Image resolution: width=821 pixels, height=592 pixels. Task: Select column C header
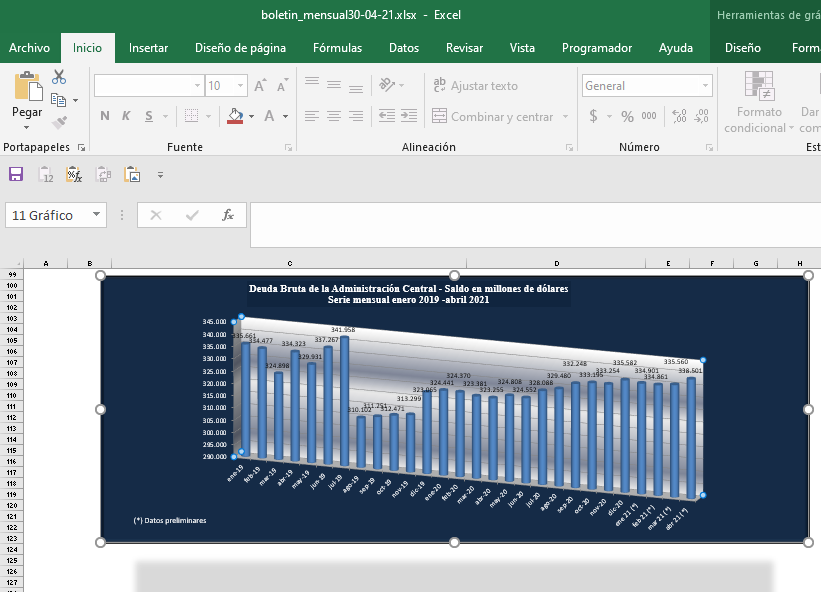pos(289,263)
